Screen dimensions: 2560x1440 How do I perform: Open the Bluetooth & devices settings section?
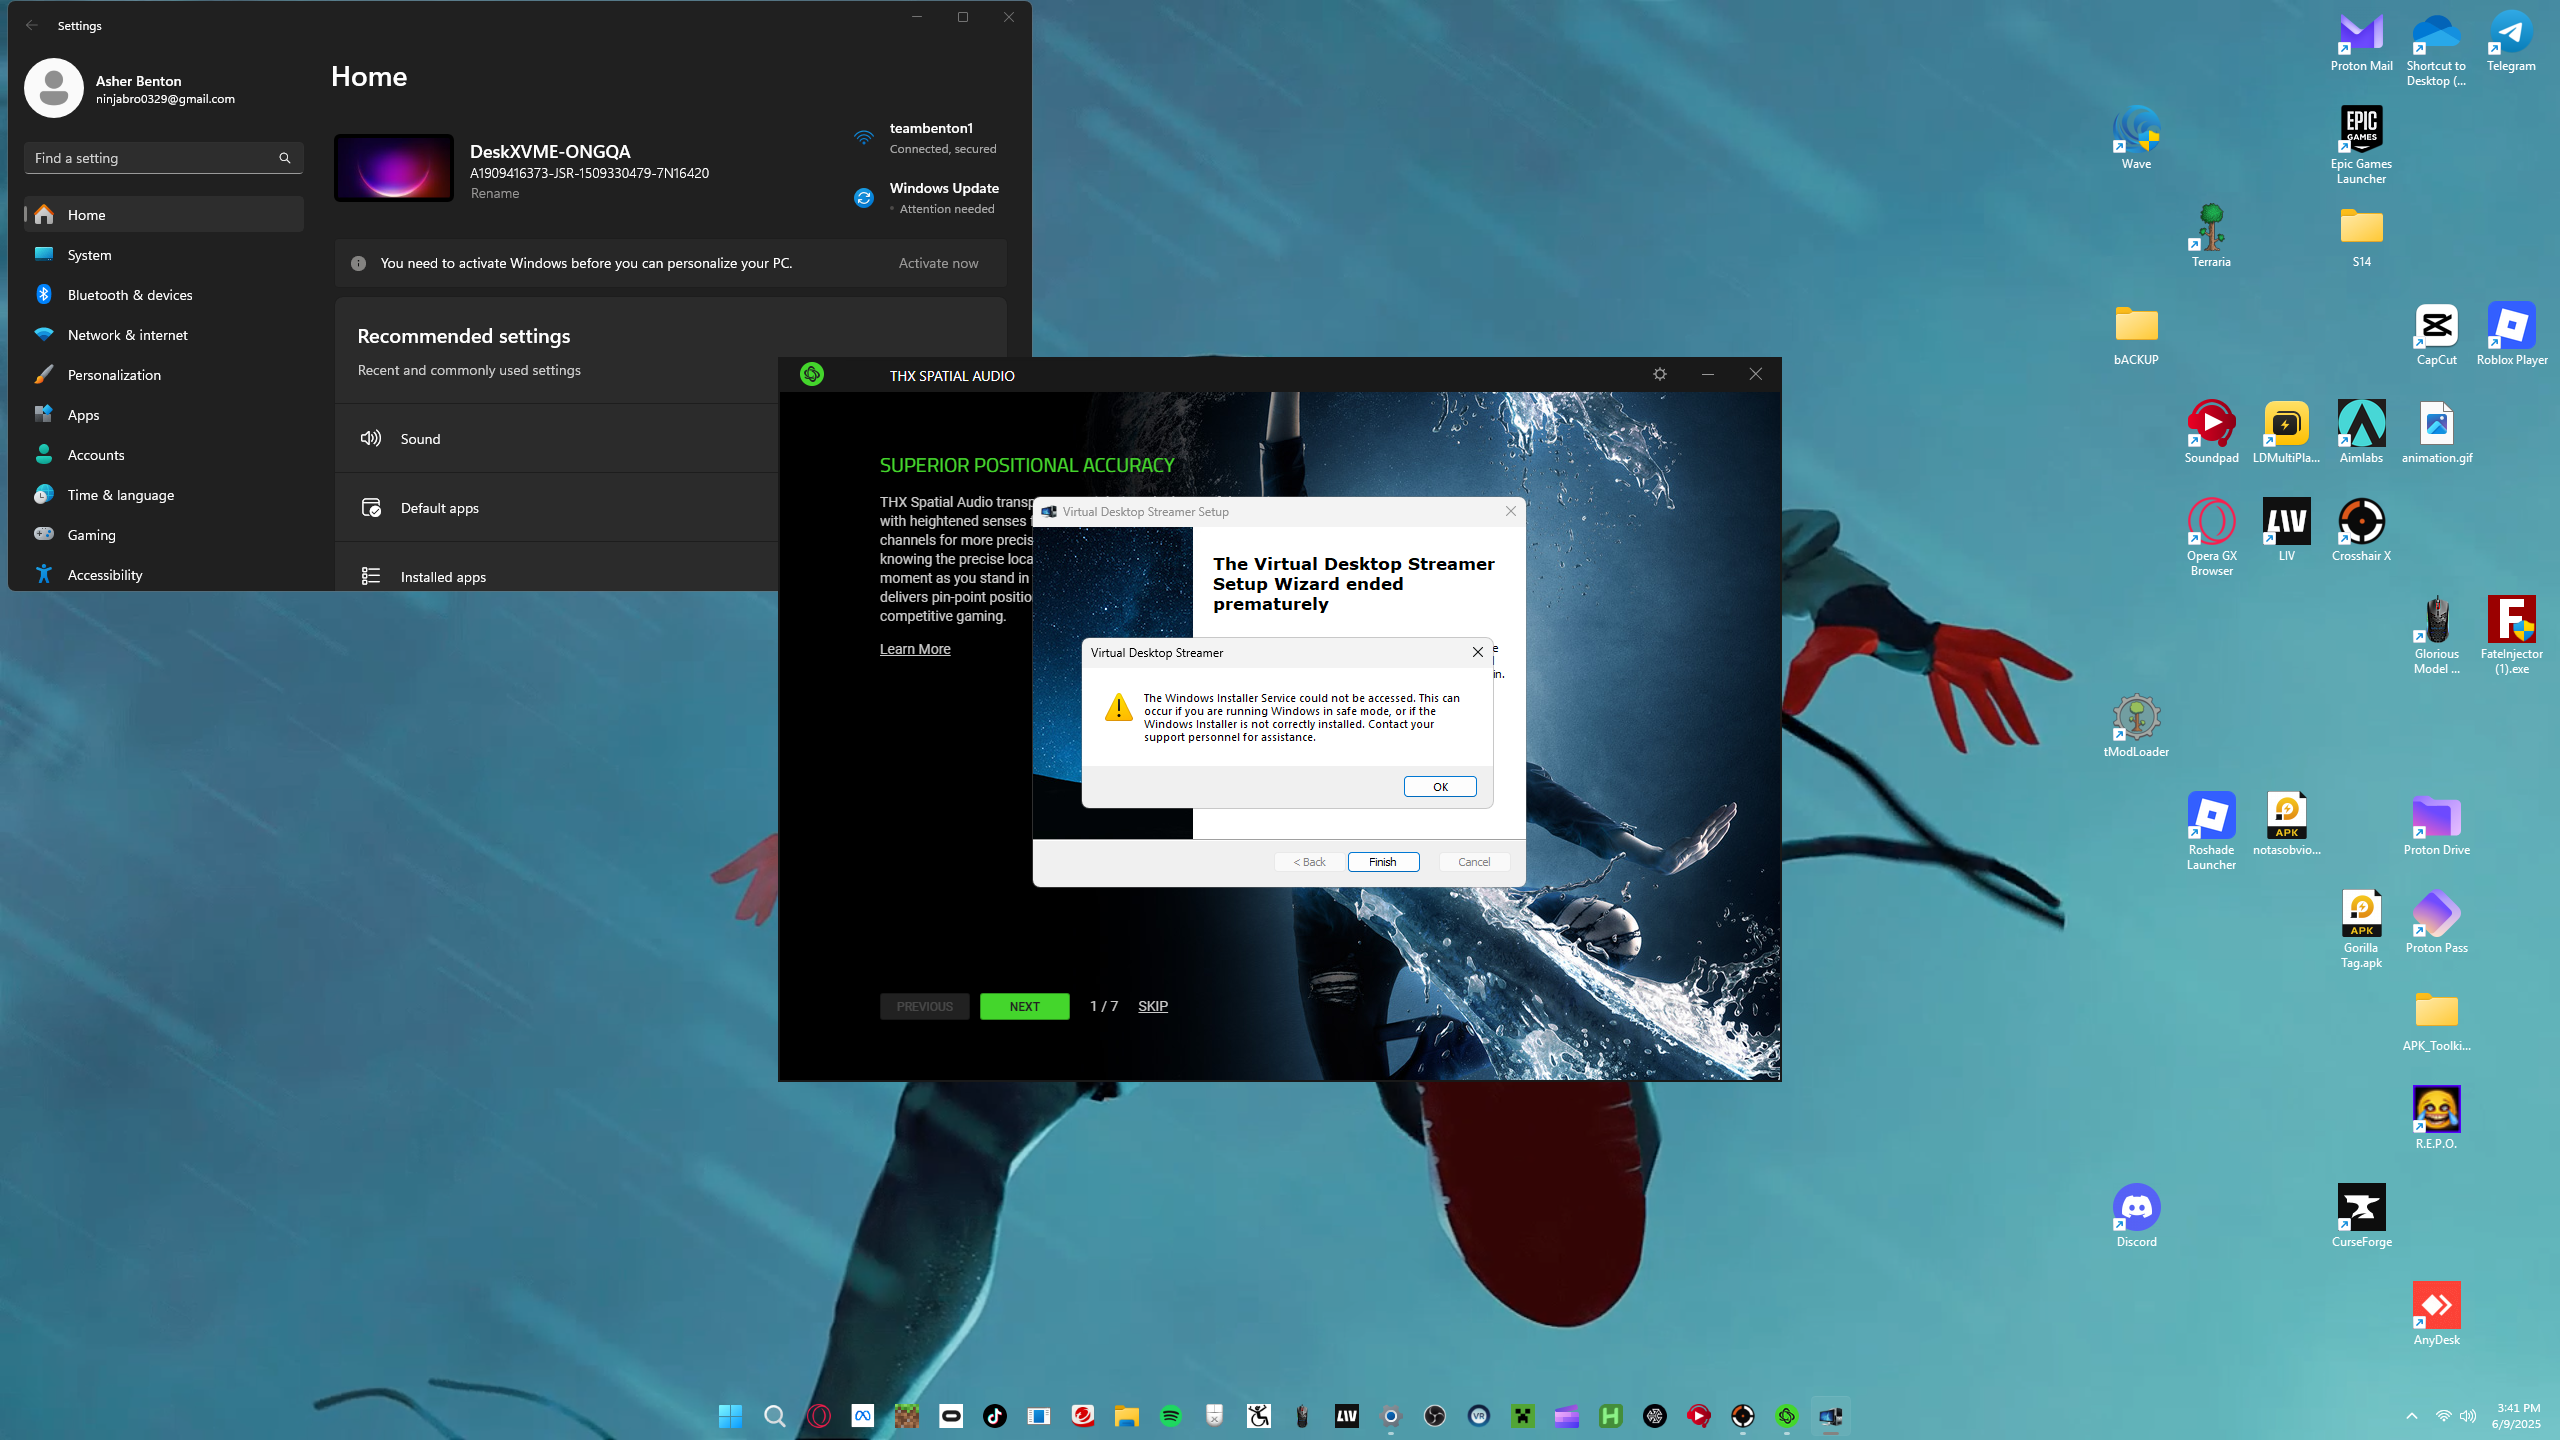(130, 295)
